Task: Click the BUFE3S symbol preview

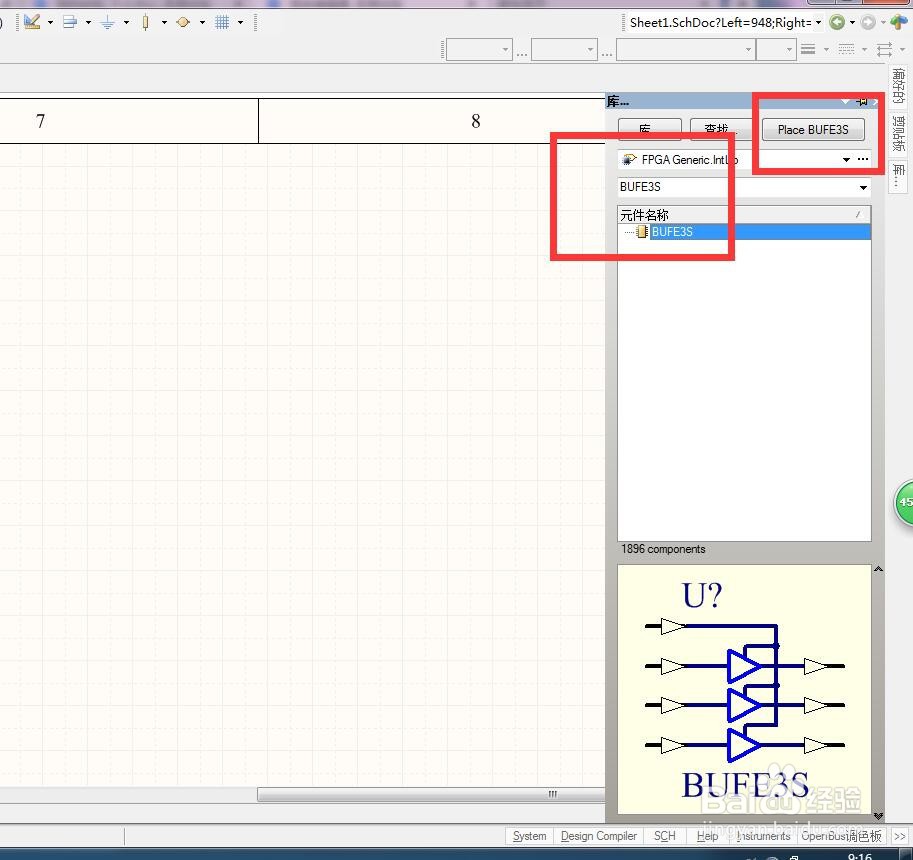Action: tap(744, 689)
